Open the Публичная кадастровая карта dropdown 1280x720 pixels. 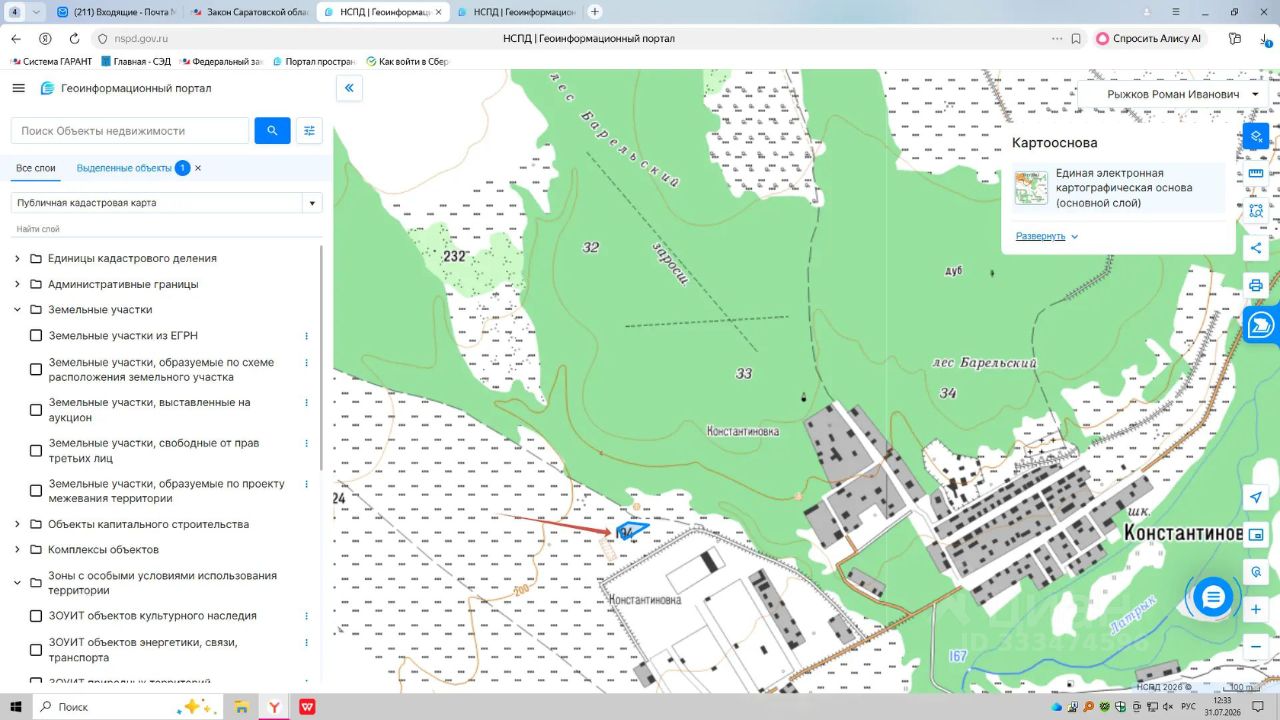click(166, 203)
